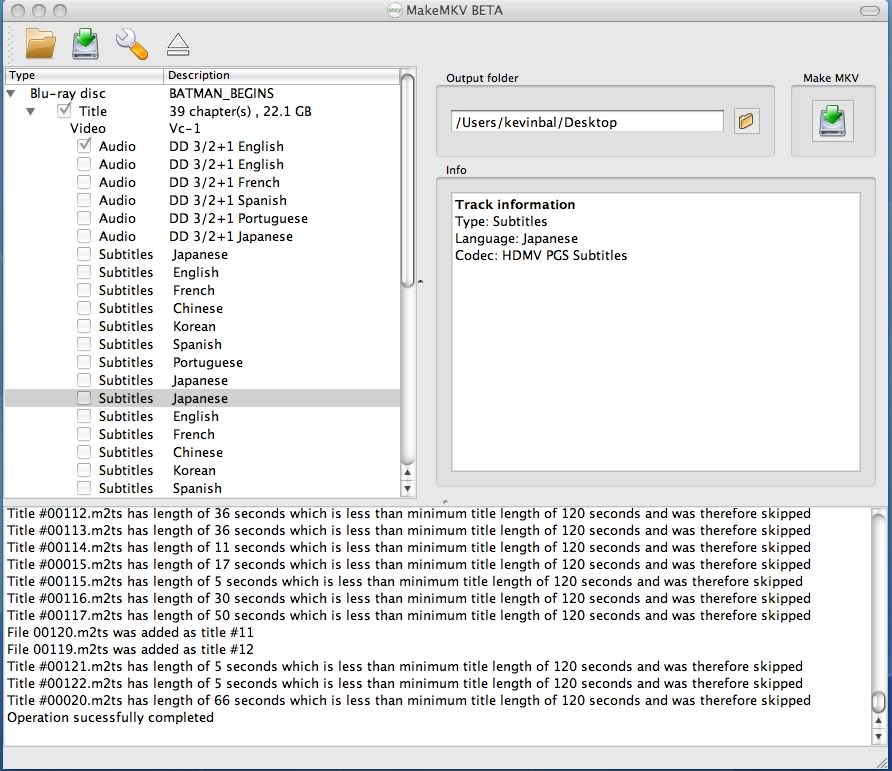Uncheck the Title checkbox

pyautogui.click(x=64, y=110)
